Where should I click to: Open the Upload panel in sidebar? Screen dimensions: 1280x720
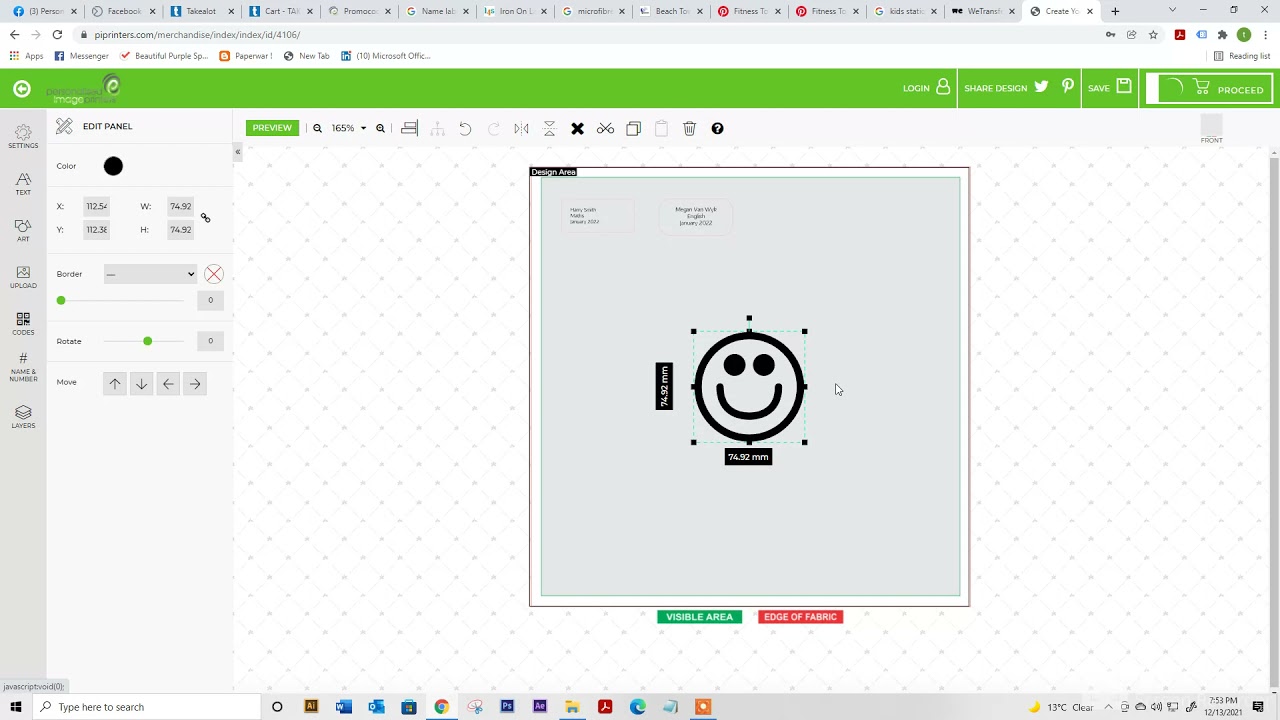tap(23, 277)
